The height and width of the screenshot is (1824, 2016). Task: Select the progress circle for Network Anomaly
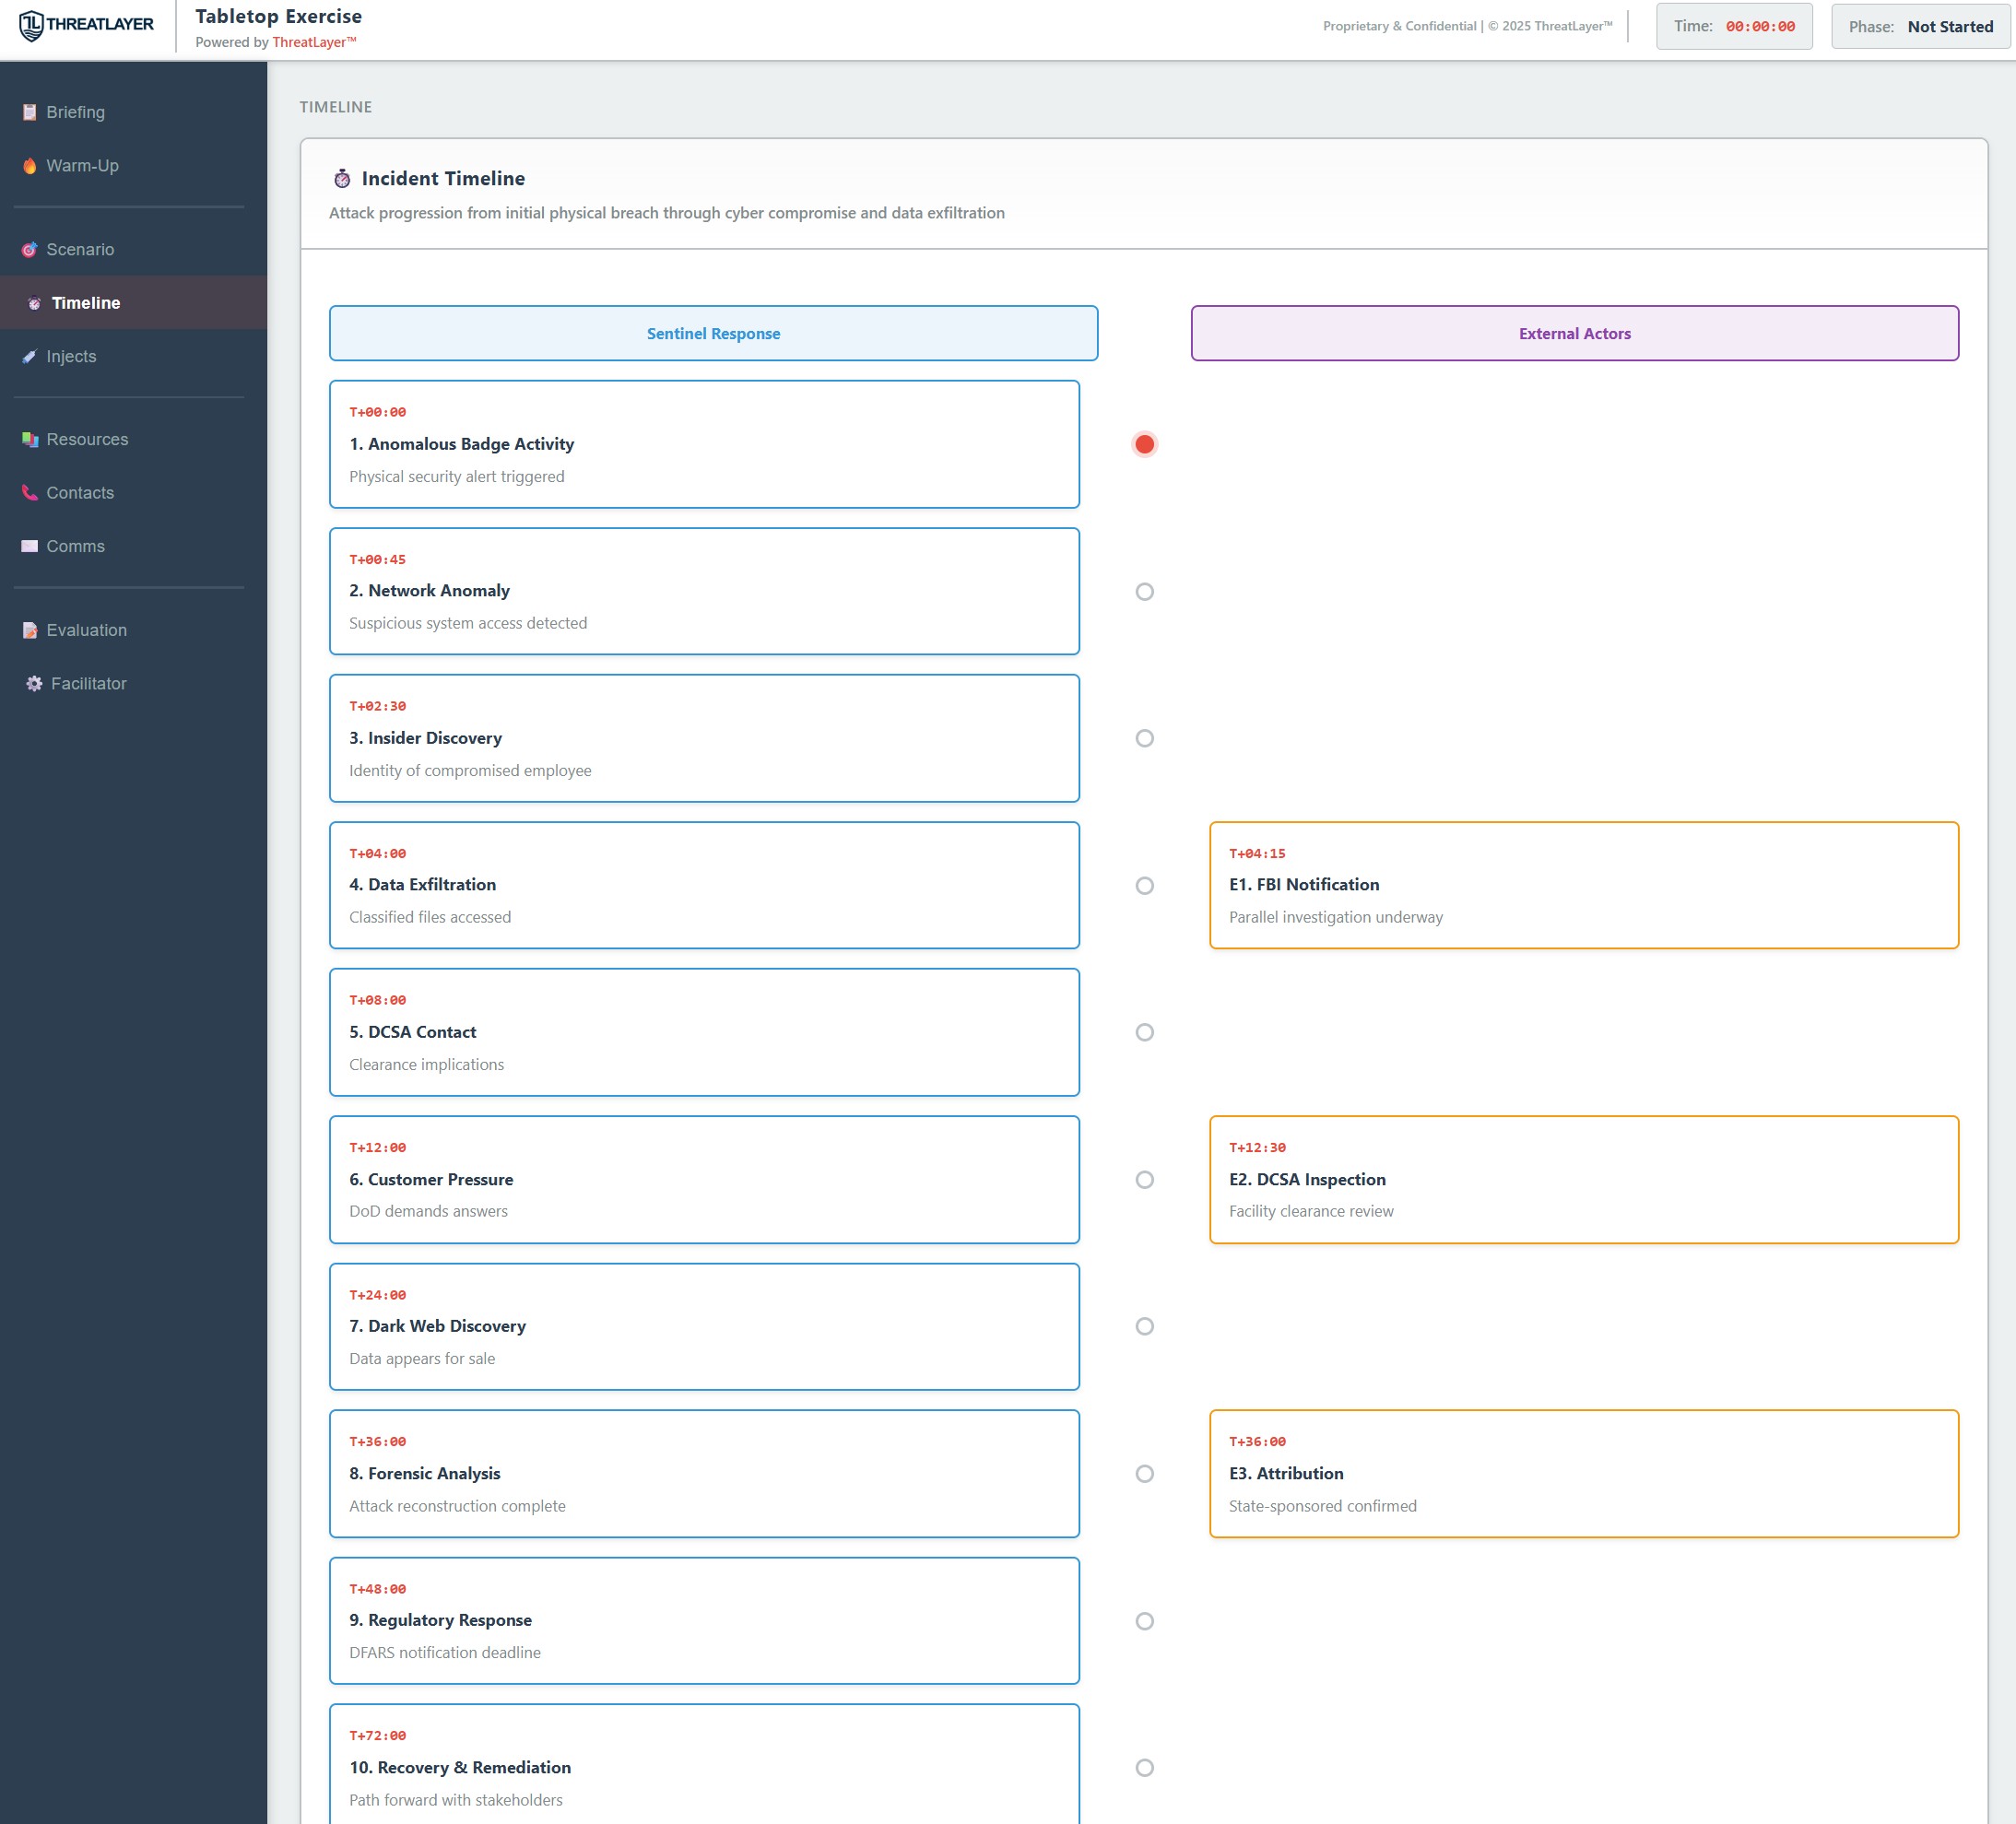[1144, 591]
